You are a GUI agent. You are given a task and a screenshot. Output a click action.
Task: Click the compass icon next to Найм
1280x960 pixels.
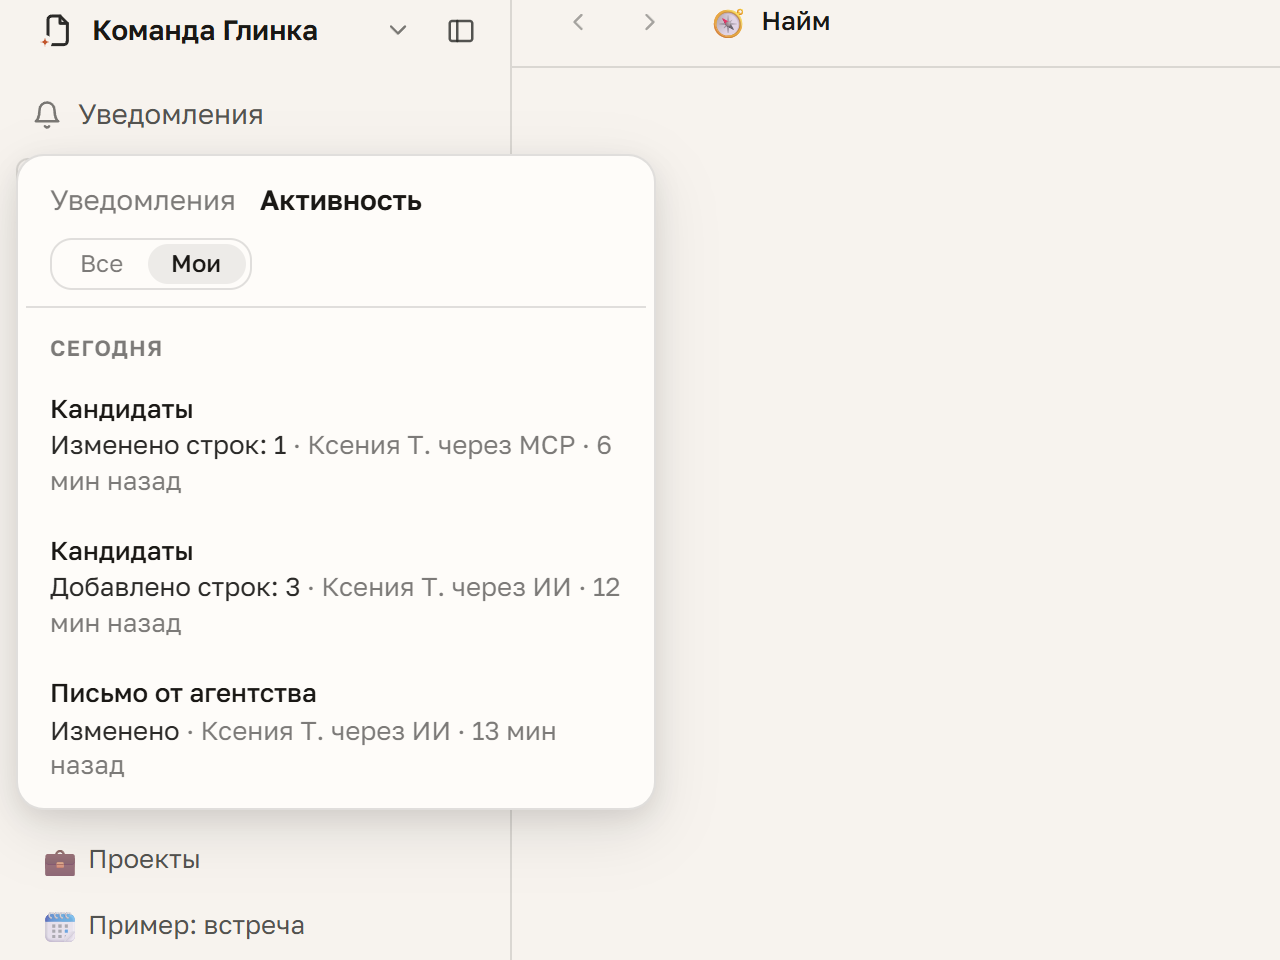pos(728,23)
